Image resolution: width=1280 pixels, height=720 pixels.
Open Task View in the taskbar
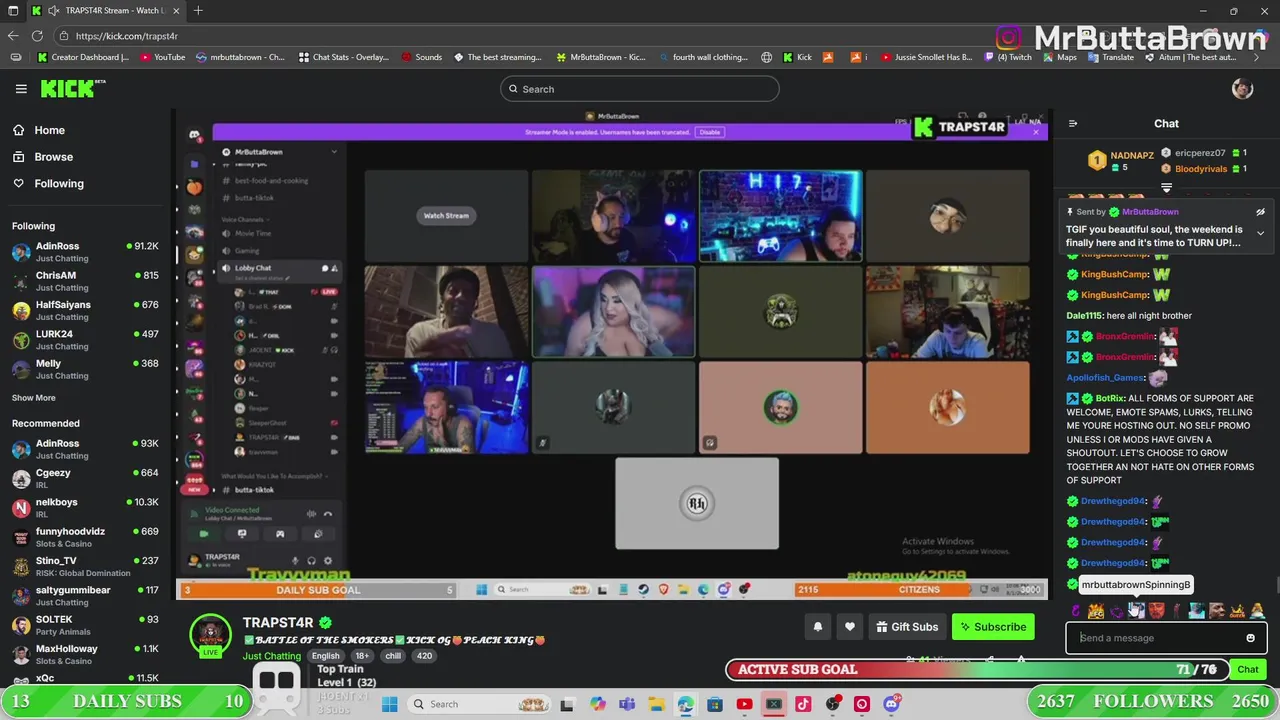click(567, 704)
